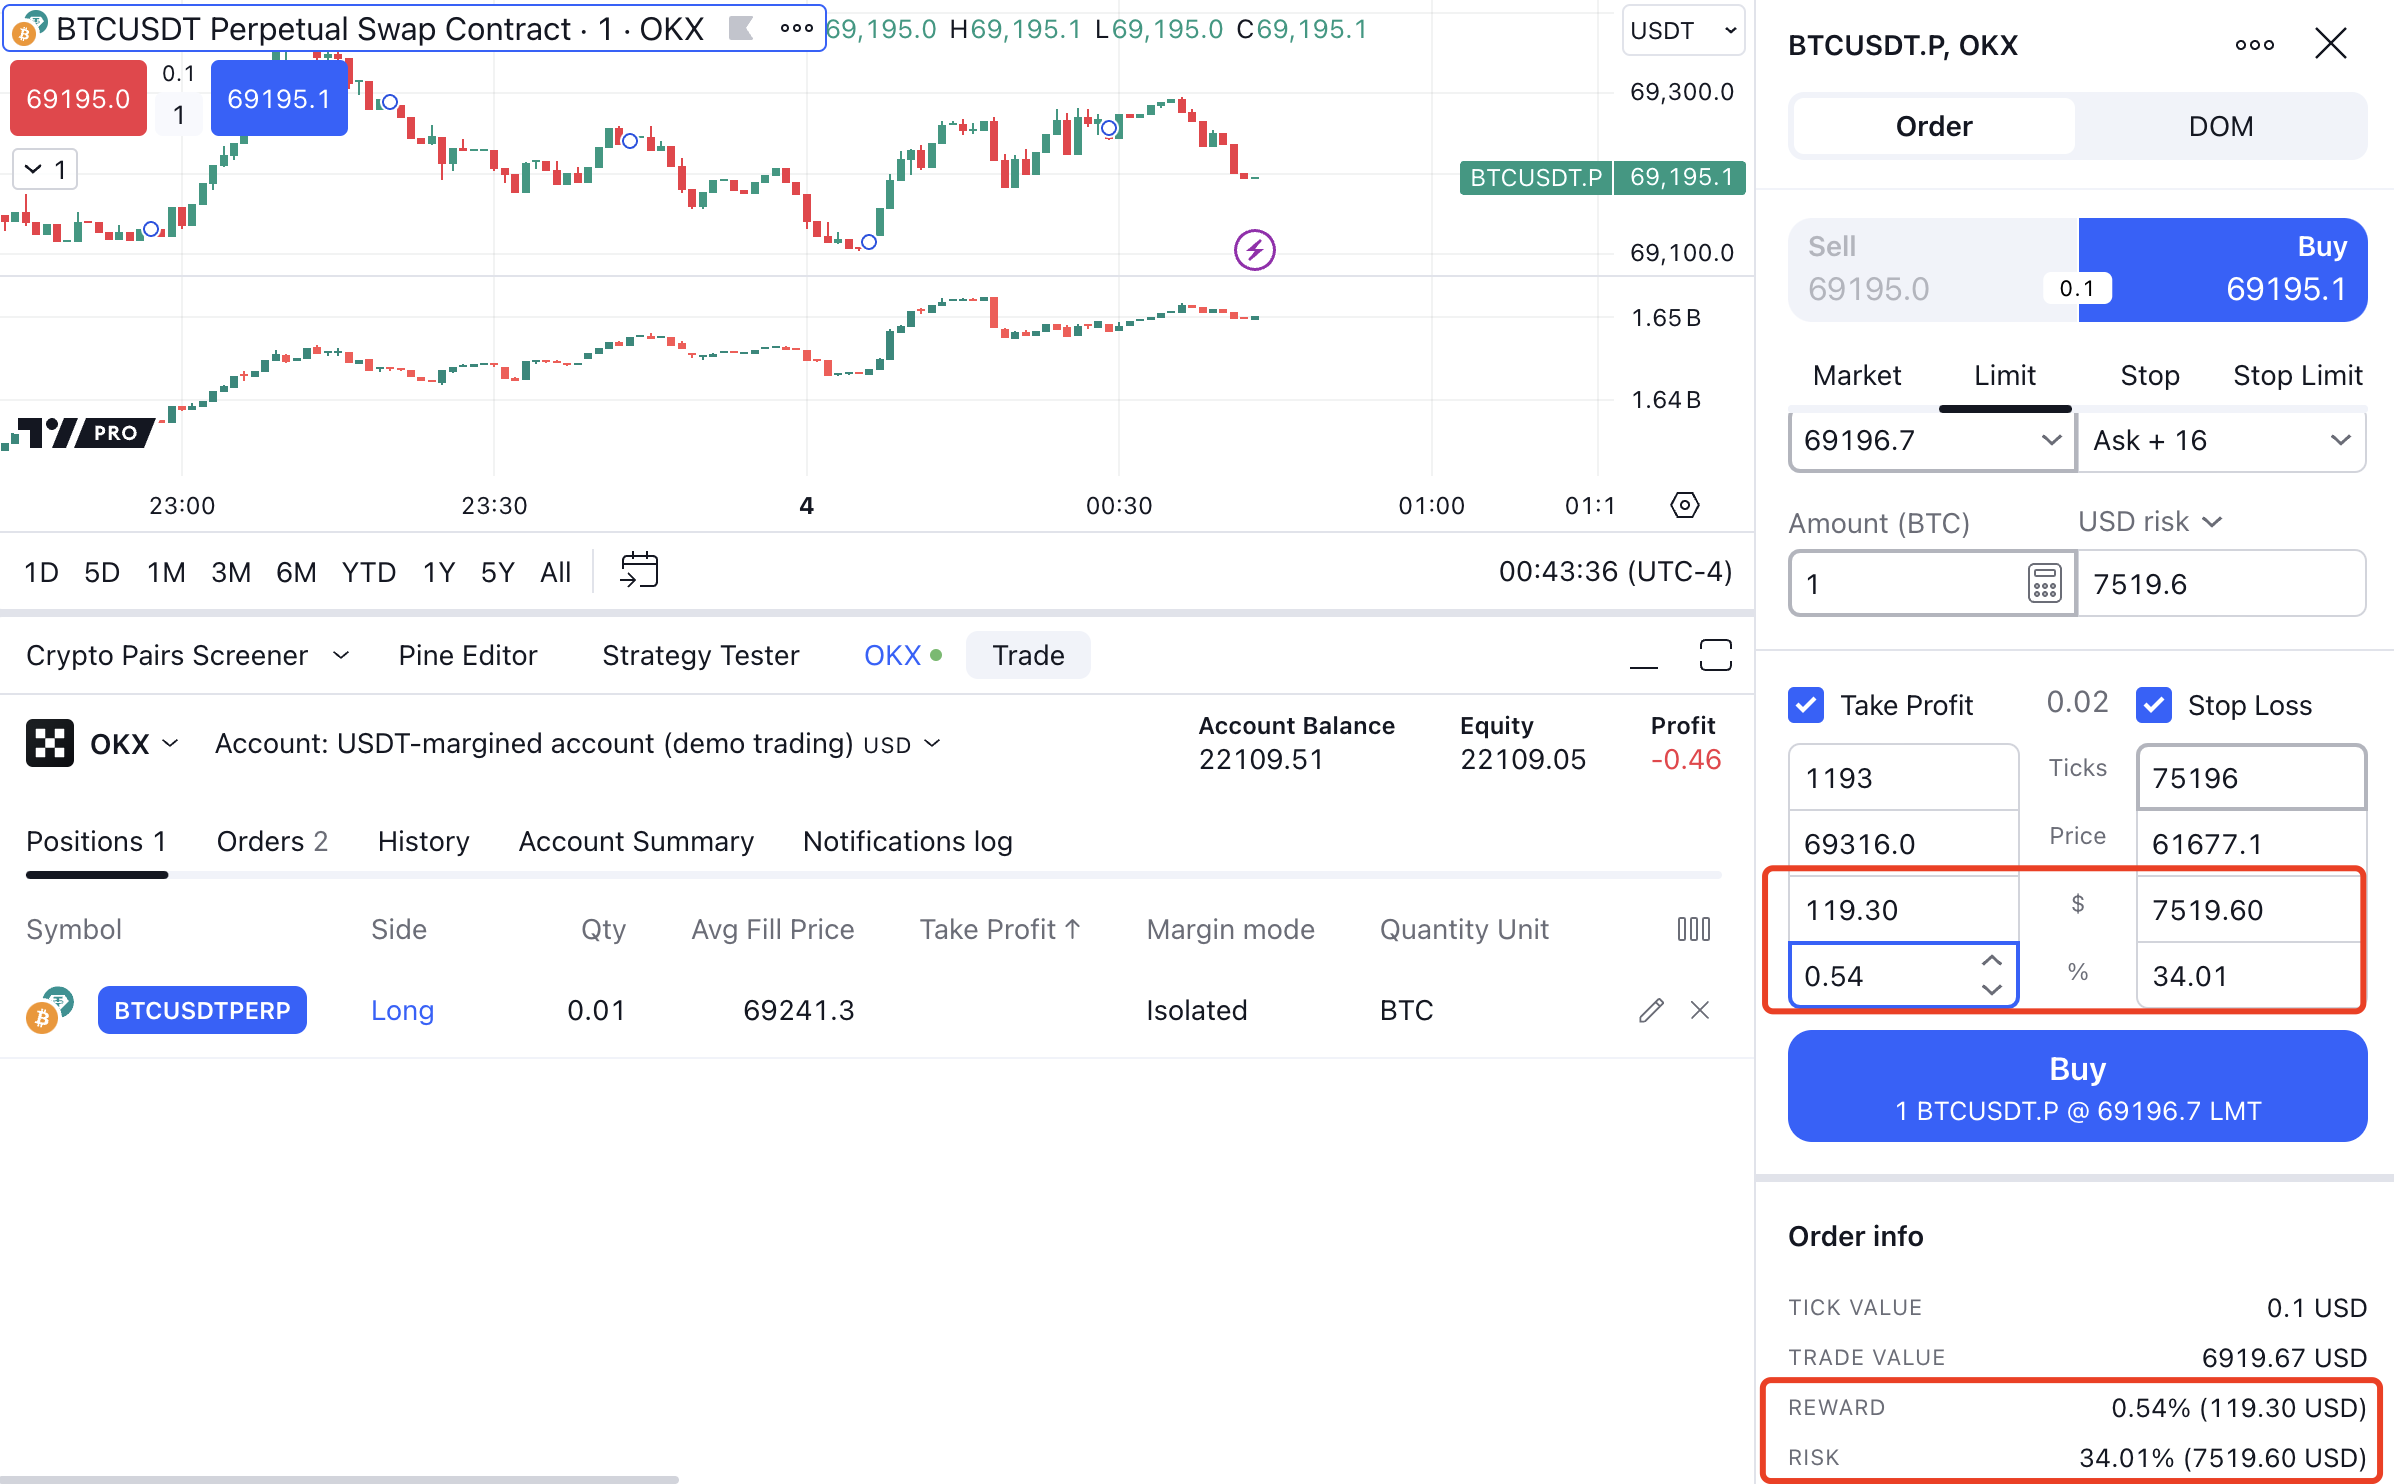Open positions table column settings icon
Viewport: 2394px width, 1484px height.
coord(1693,929)
